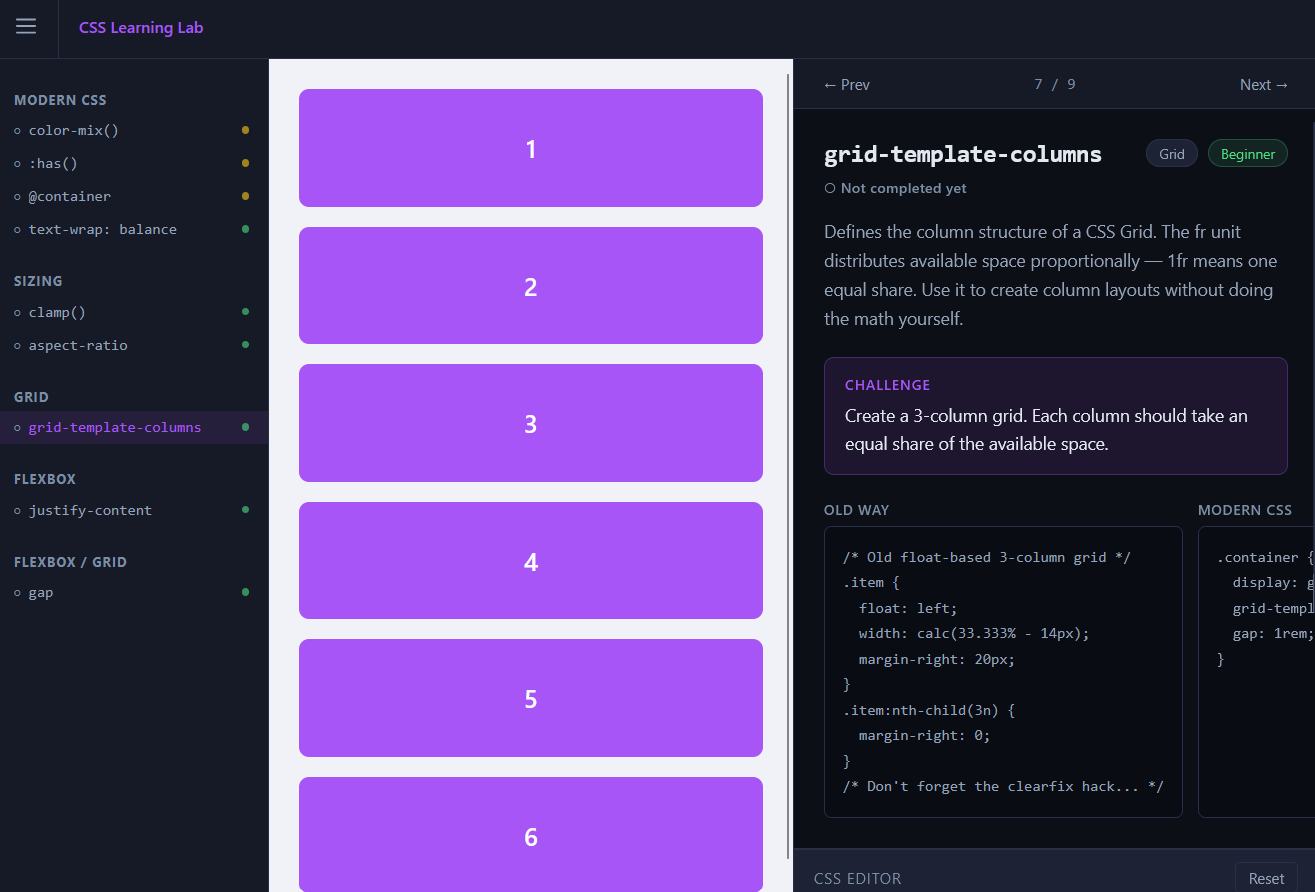Click preview box number 2
The width and height of the screenshot is (1315, 892).
pyautogui.click(x=531, y=286)
